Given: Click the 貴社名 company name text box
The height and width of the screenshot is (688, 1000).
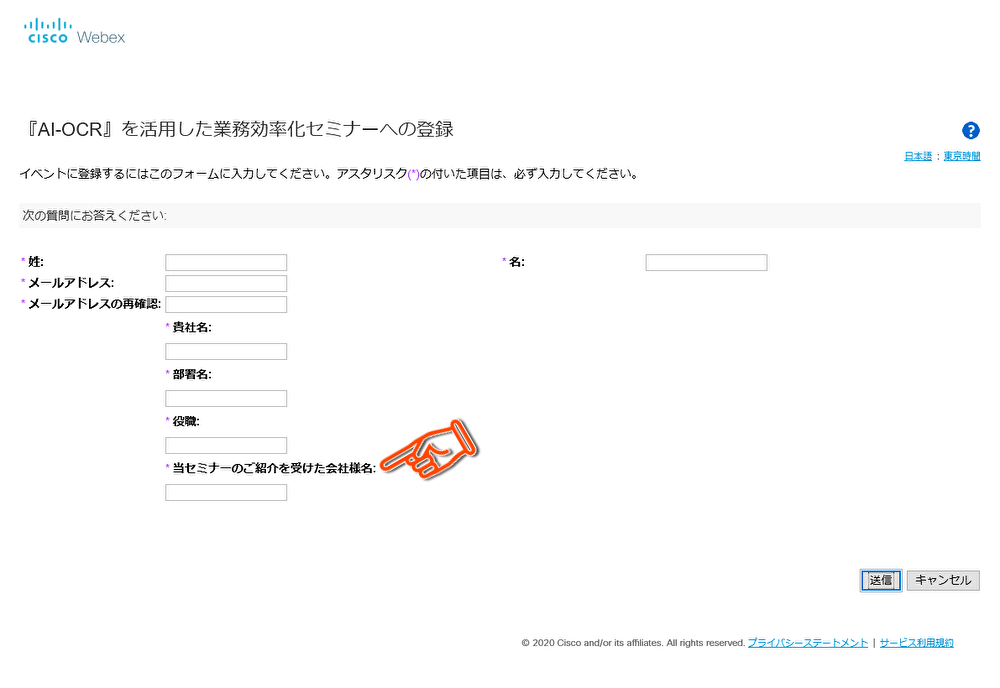Looking at the screenshot, I should (226, 352).
